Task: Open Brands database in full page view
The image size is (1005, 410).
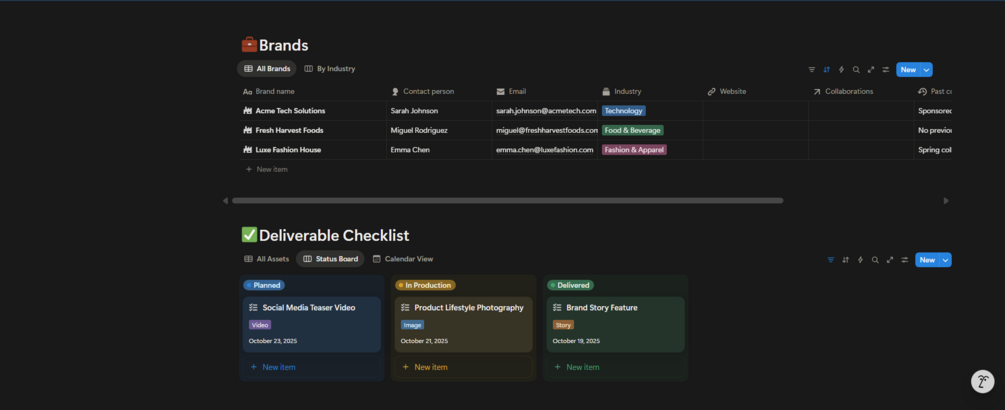Action: (x=871, y=70)
